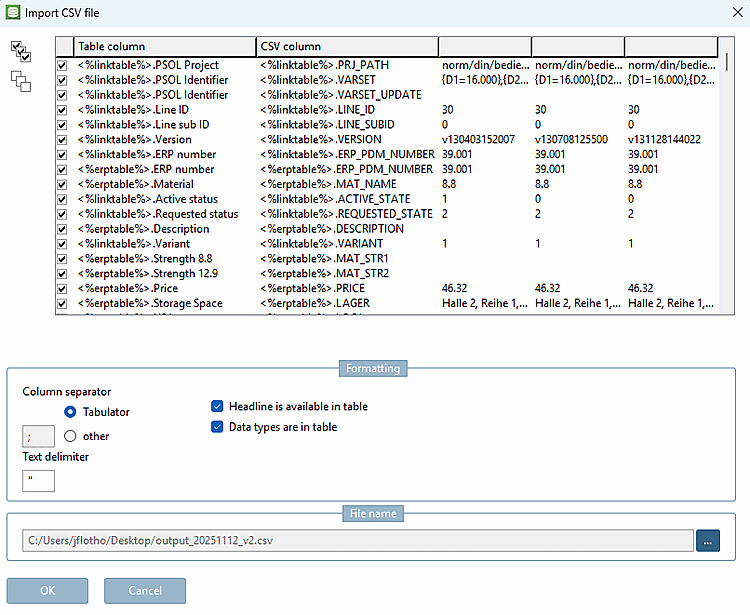
Task: Toggle checkbox for the Line sub ID row
Action: [62, 125]
